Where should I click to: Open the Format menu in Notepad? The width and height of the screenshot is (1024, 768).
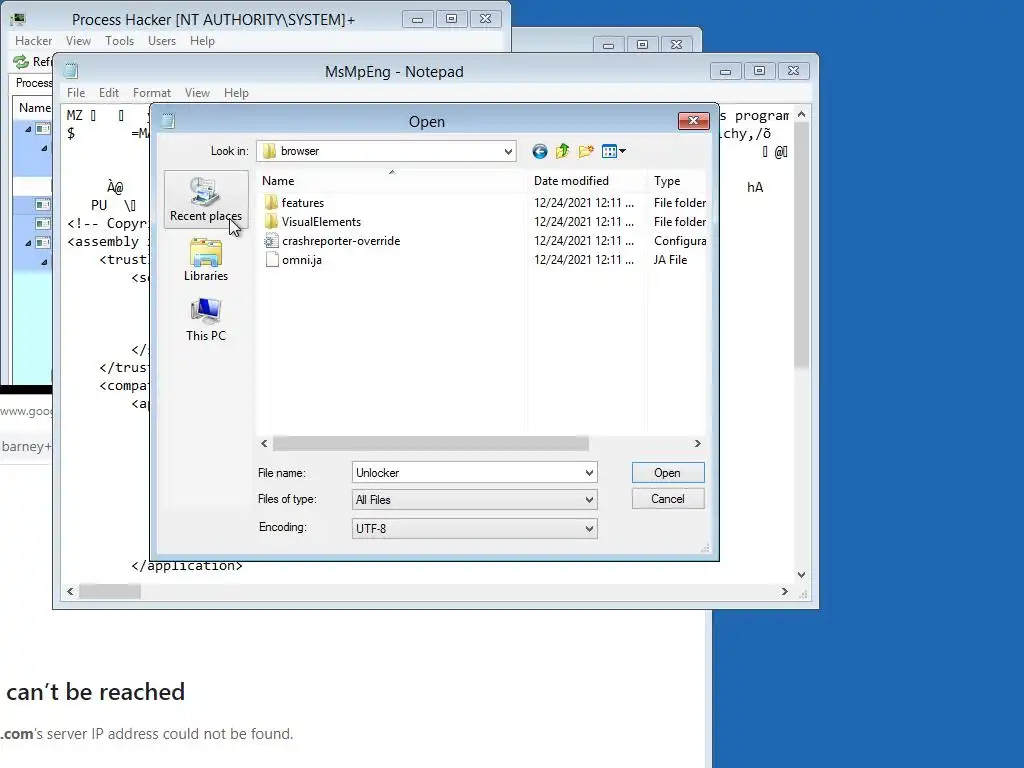152,93
